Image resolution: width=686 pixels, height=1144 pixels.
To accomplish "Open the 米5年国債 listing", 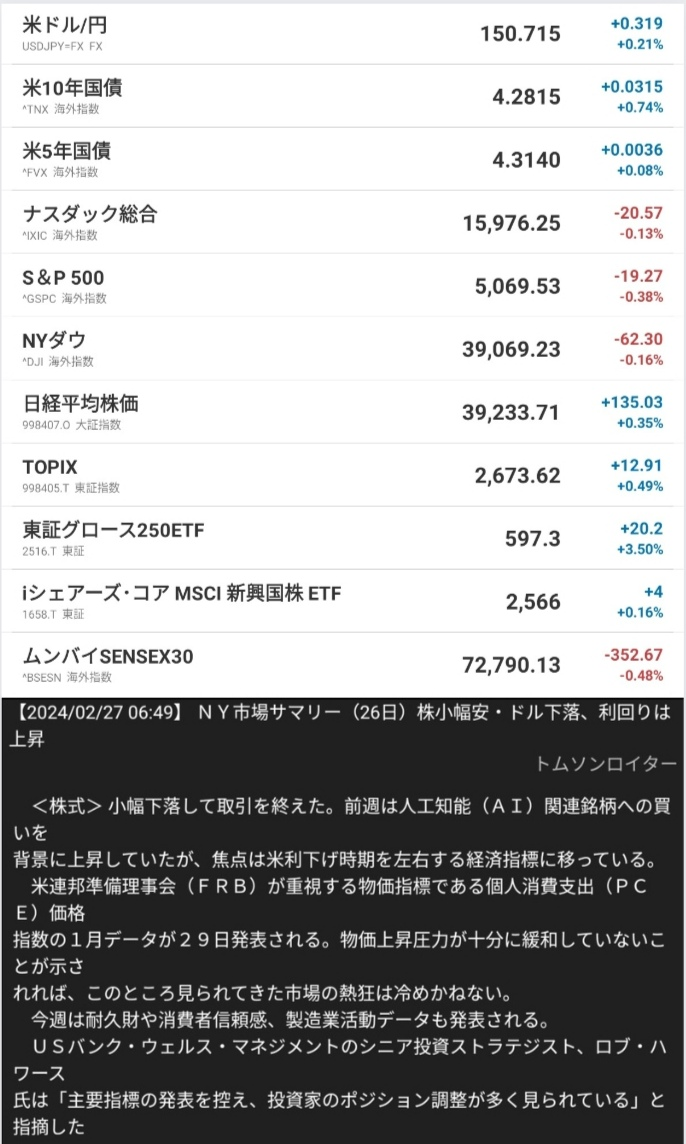I will click(x=66, y=150).
